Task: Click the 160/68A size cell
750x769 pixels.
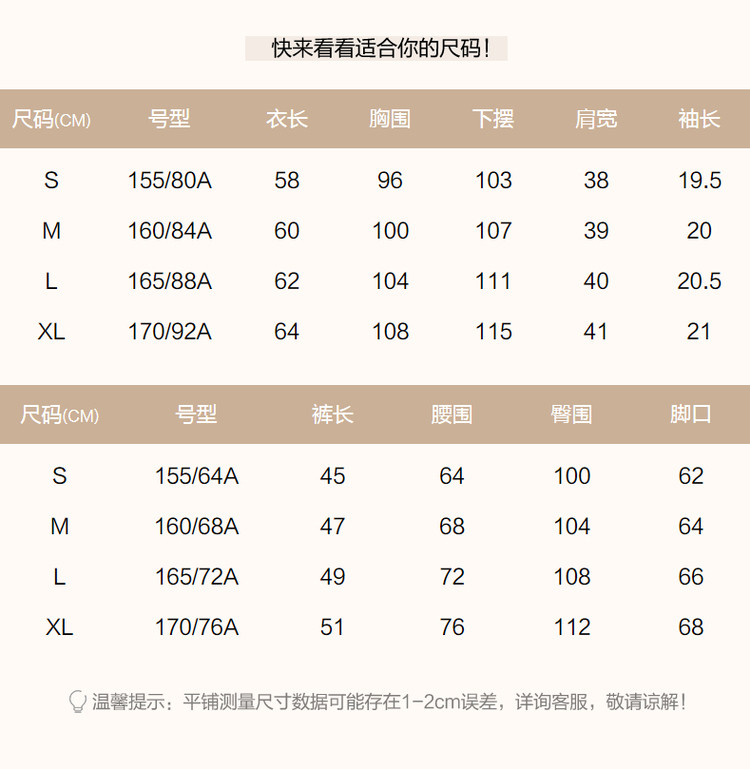Action: (197, 526)
